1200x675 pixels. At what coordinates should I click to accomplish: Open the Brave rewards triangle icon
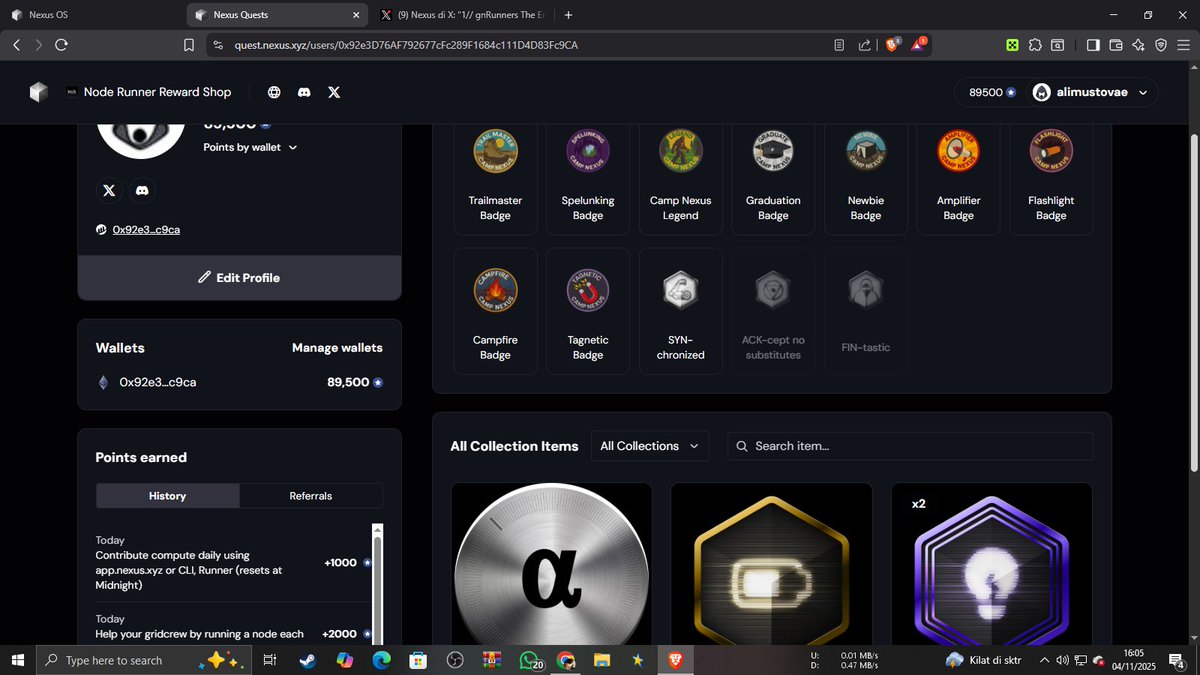(x=918, y=45)
